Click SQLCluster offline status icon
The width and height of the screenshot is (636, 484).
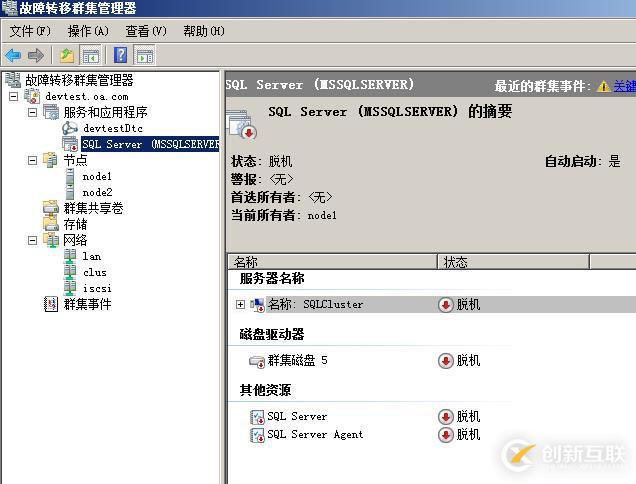click(445, 305)
